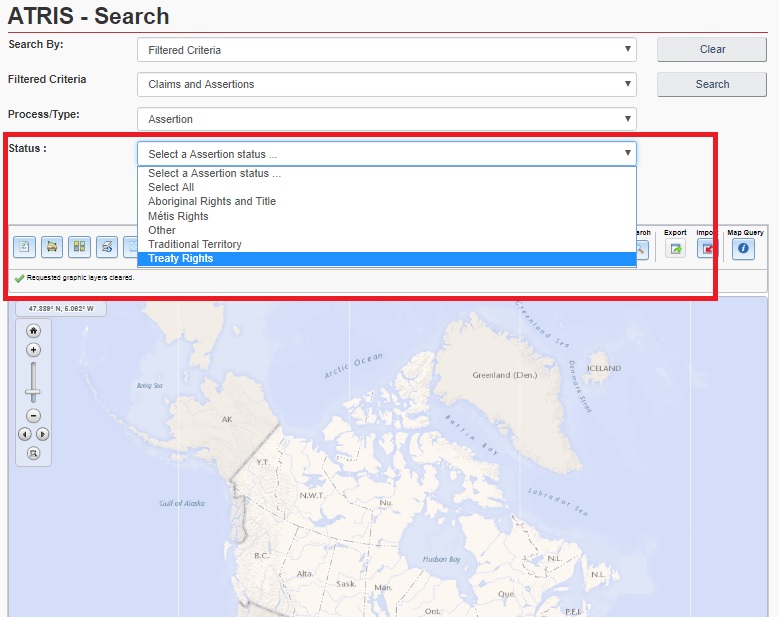
Task: Expand the Filtered Criteria dropdown
Action: point(386,84)
